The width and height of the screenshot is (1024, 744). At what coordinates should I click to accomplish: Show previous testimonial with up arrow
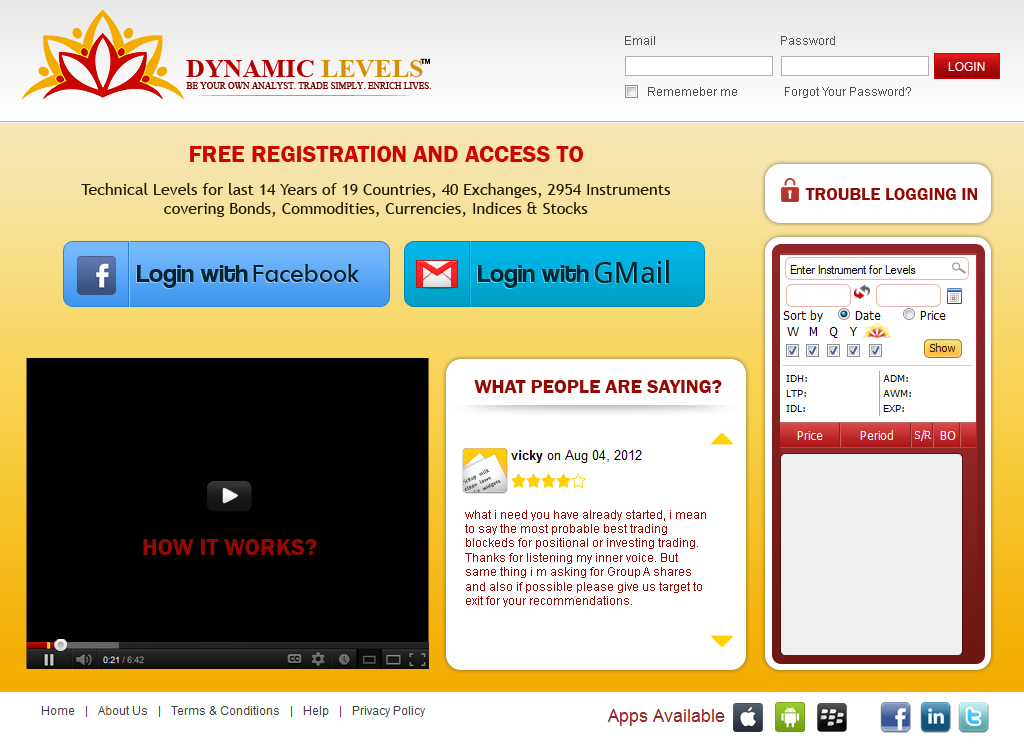pyautogui.click(x=722, y=439)
